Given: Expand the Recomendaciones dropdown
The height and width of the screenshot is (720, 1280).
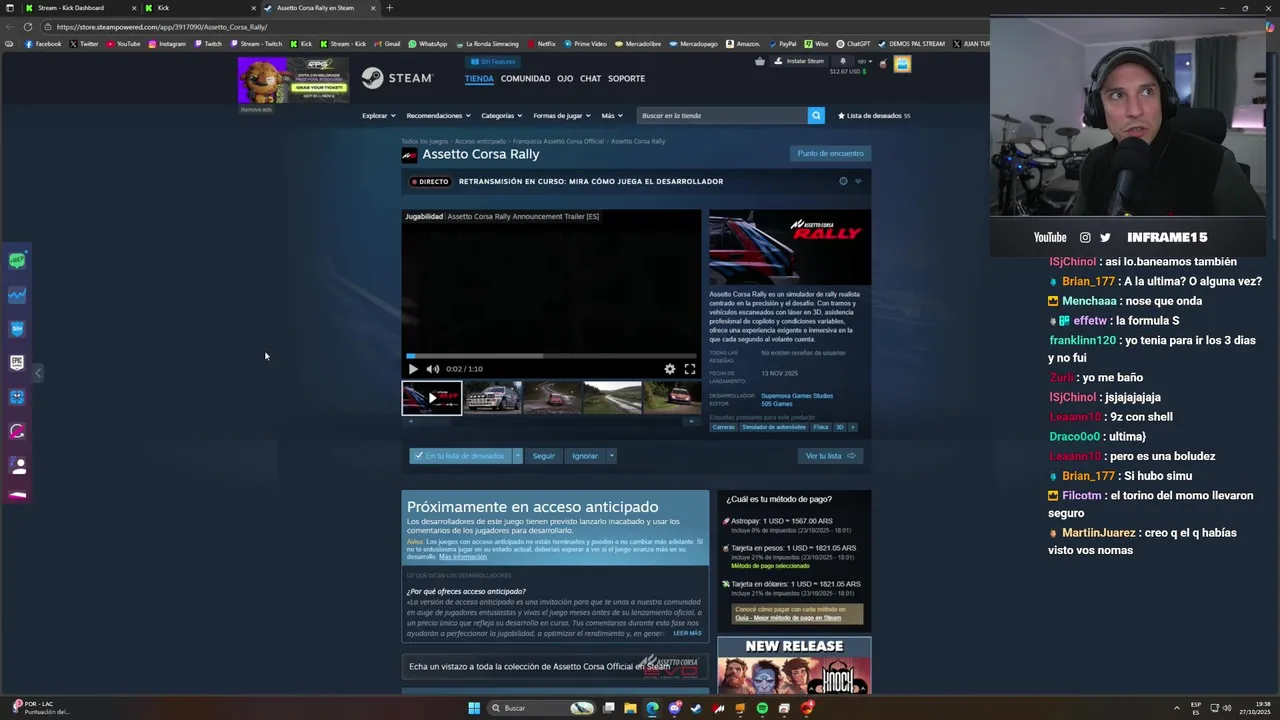Looking at the screenshot, I should point(438,115).
